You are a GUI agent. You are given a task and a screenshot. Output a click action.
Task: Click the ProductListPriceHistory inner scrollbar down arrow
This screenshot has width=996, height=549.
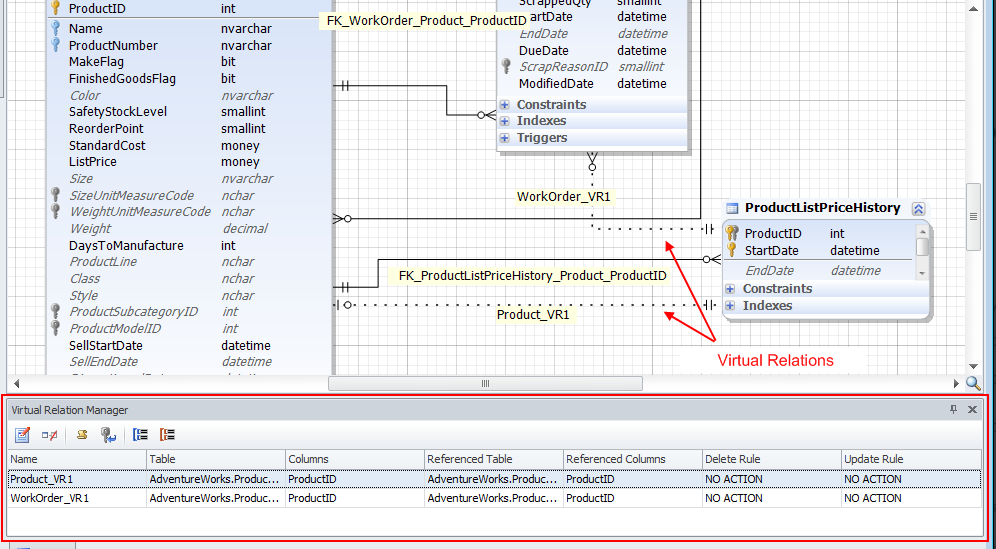922,273
